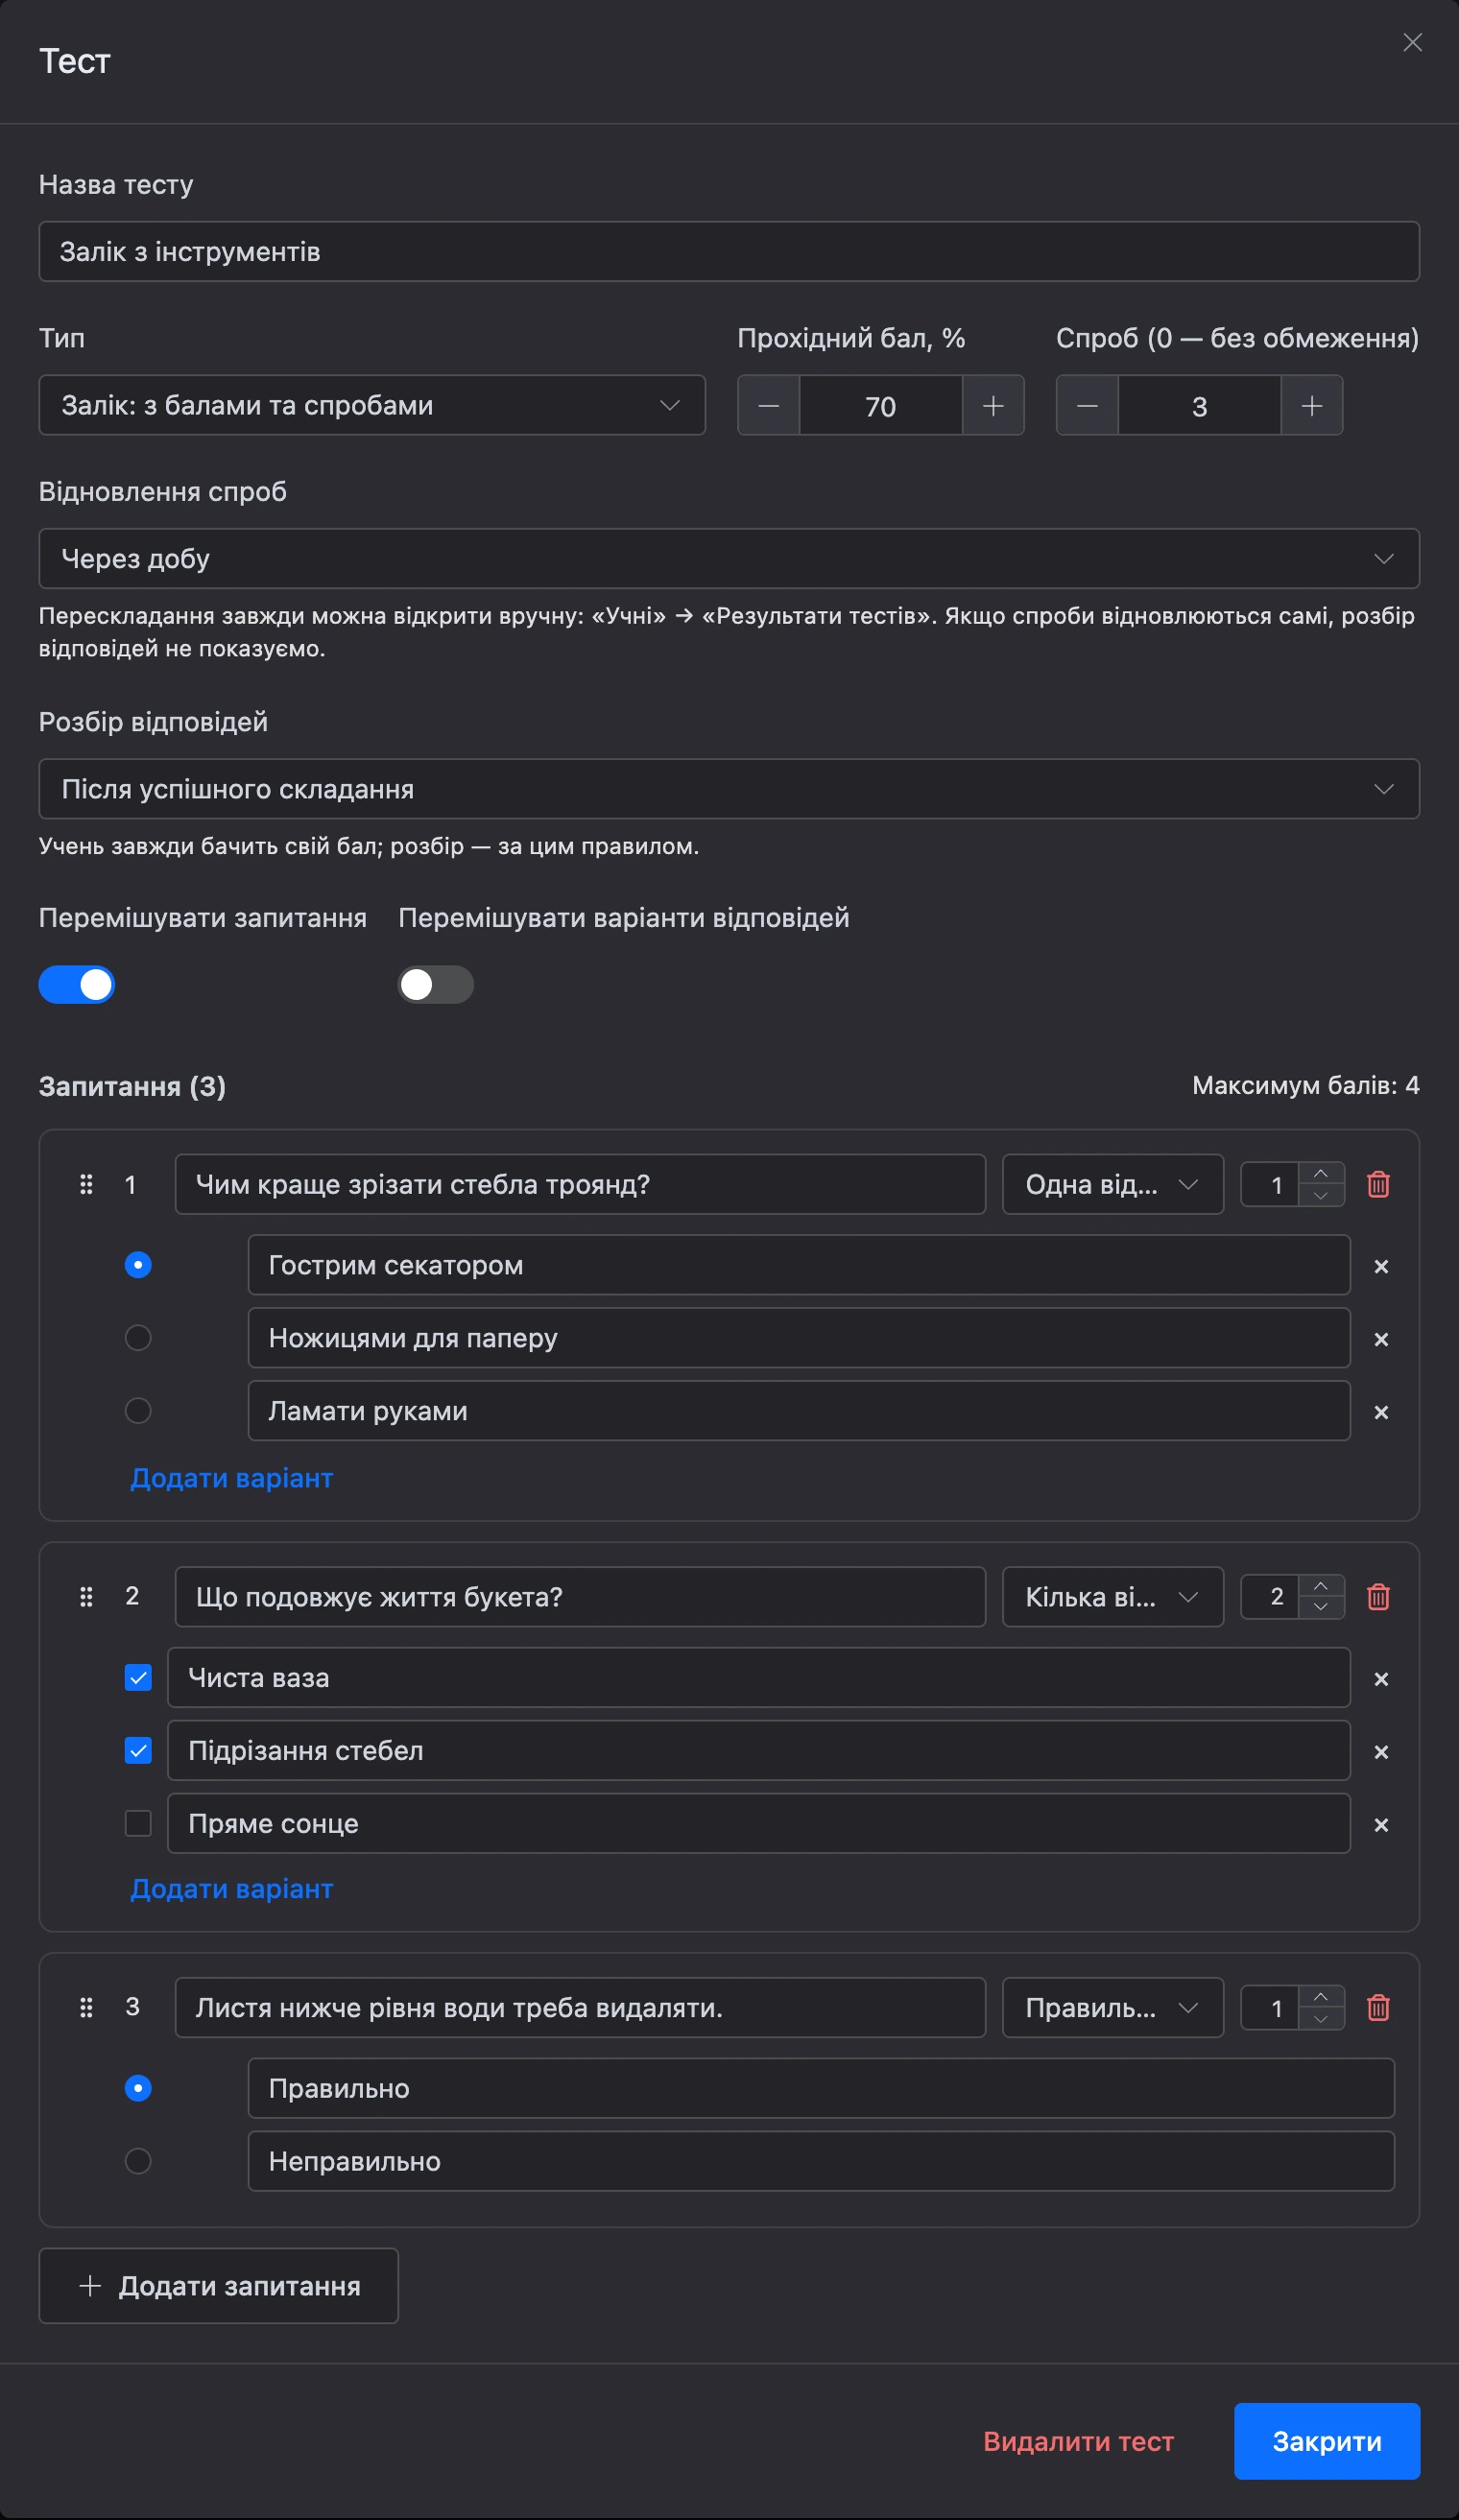
Task: Enable the "Перемішувати варіанти відповідей" switch
Action: 436,984
